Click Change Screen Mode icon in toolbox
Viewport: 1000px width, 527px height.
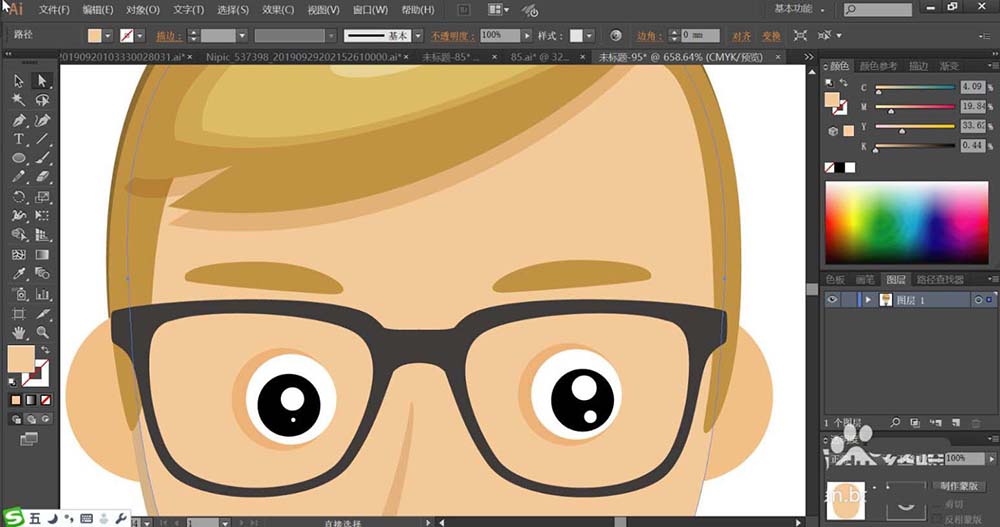pyautogui.click(x=29, y=439)
